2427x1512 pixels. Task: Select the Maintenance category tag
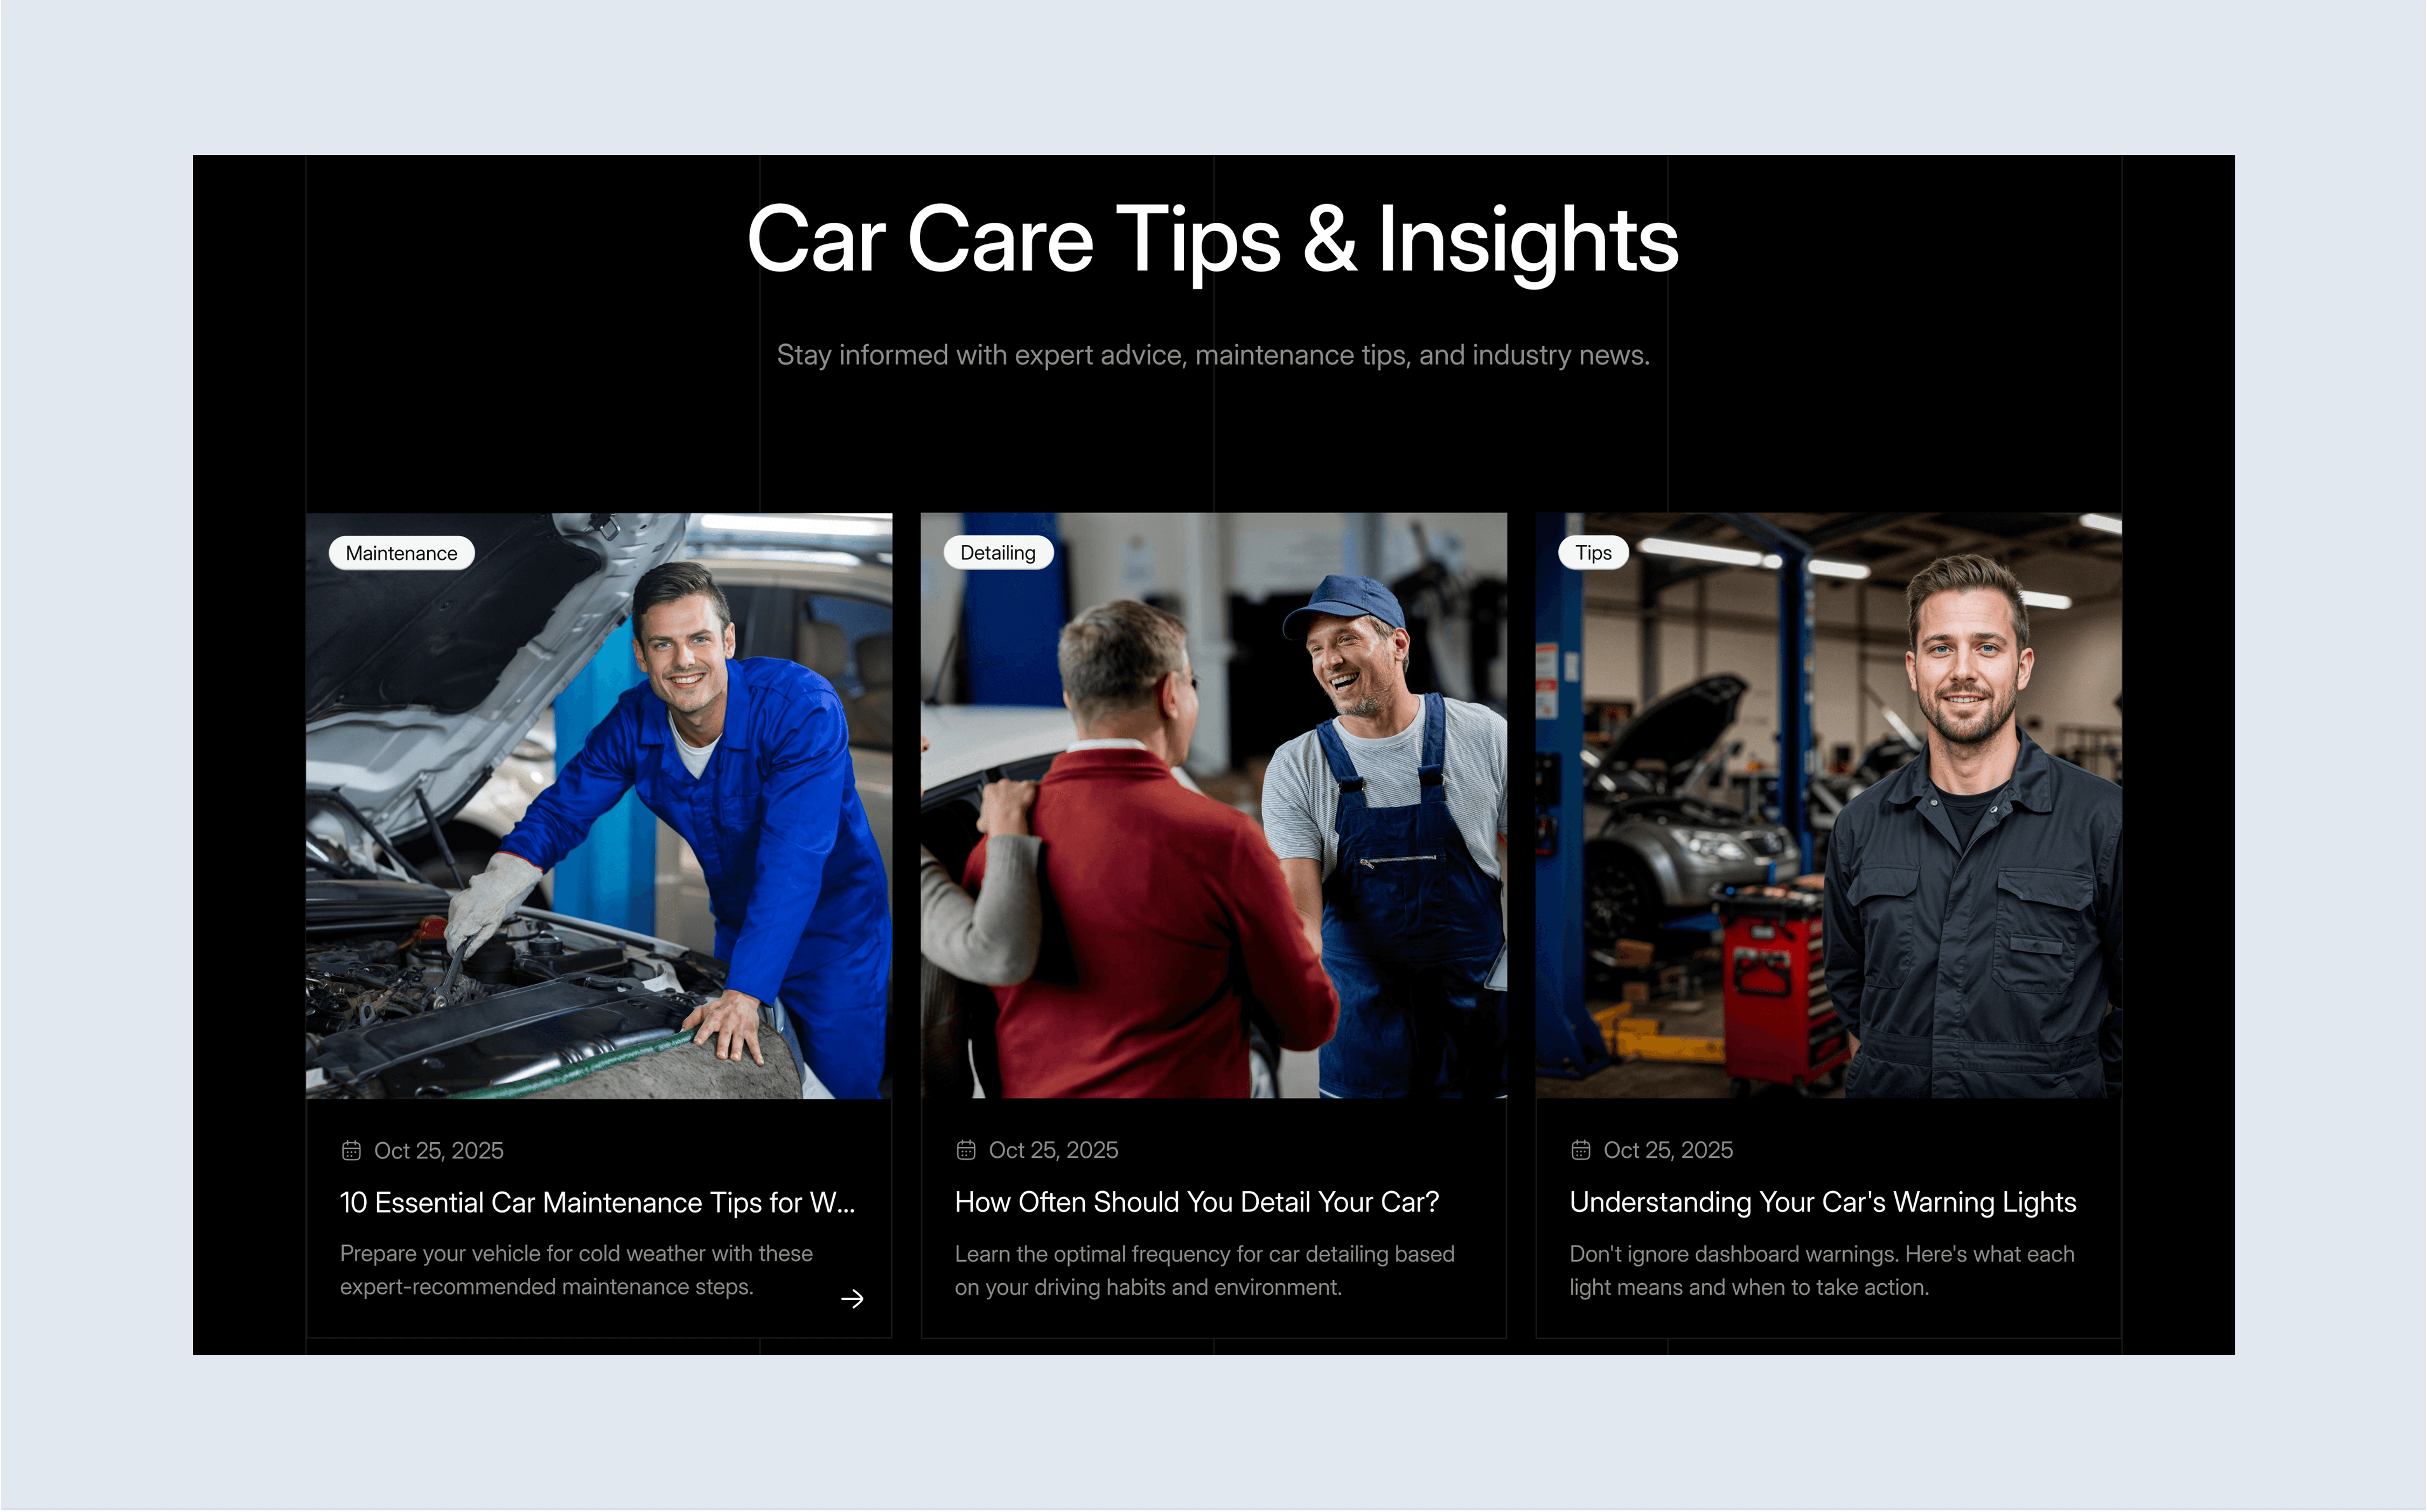click(401, 553)
